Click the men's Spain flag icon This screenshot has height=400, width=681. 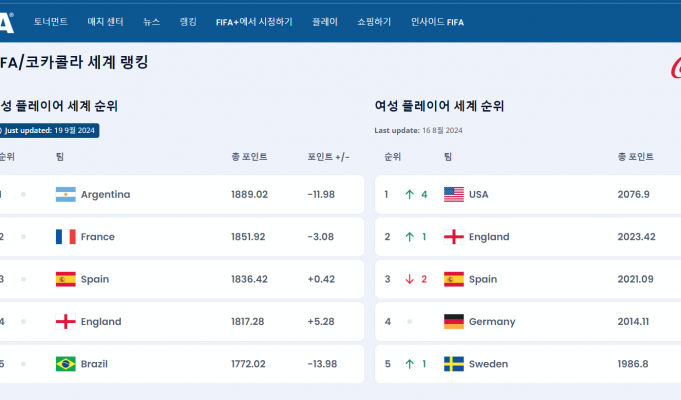click(x=66, y=279)
